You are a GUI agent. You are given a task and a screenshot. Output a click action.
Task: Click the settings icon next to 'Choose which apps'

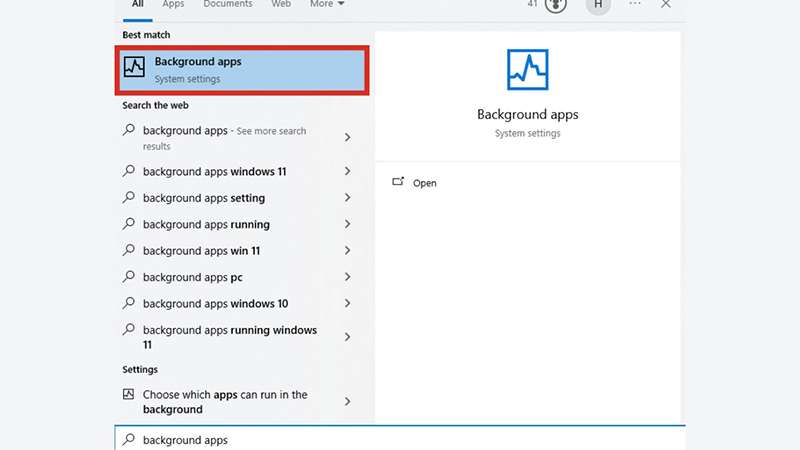(128, 395)
